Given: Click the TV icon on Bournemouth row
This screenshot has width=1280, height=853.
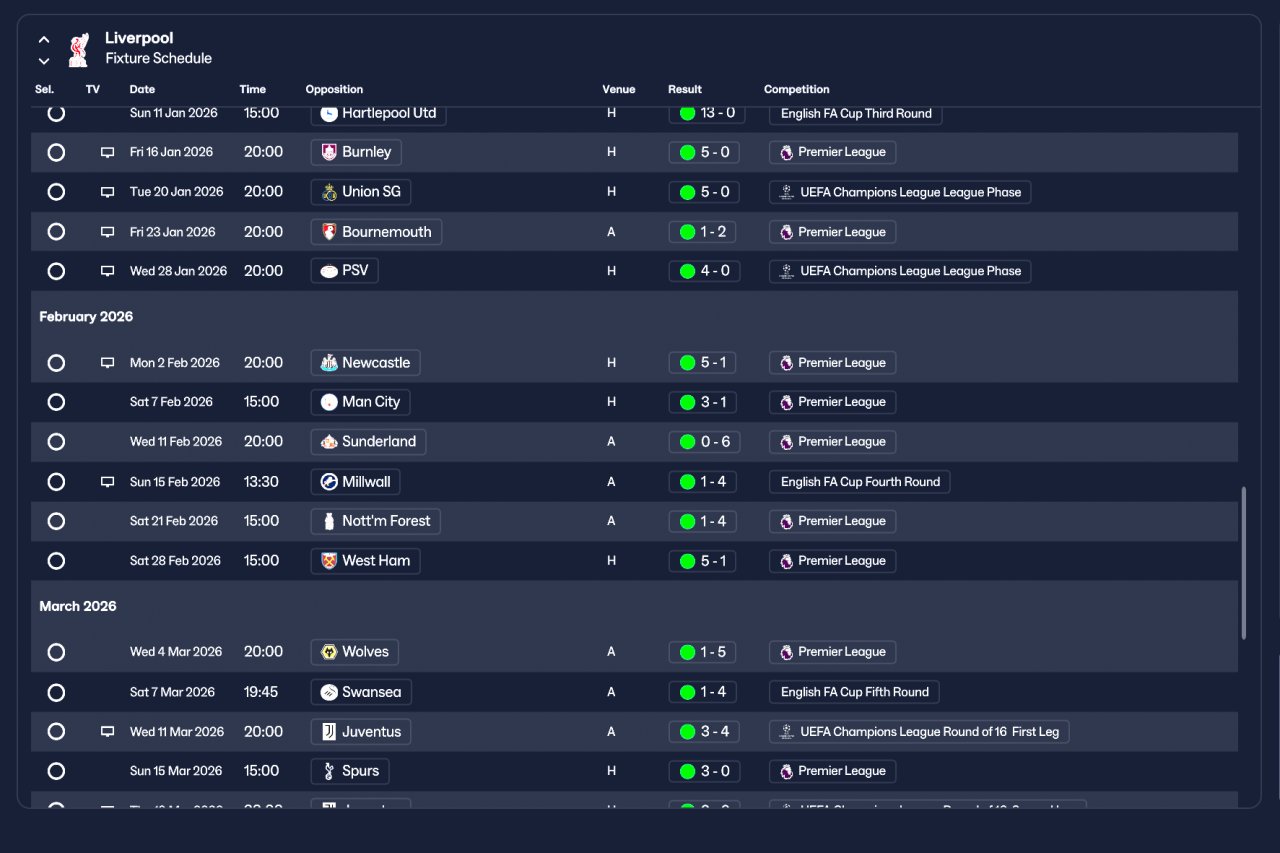Looking at the screenshot, I should point(107,232).
